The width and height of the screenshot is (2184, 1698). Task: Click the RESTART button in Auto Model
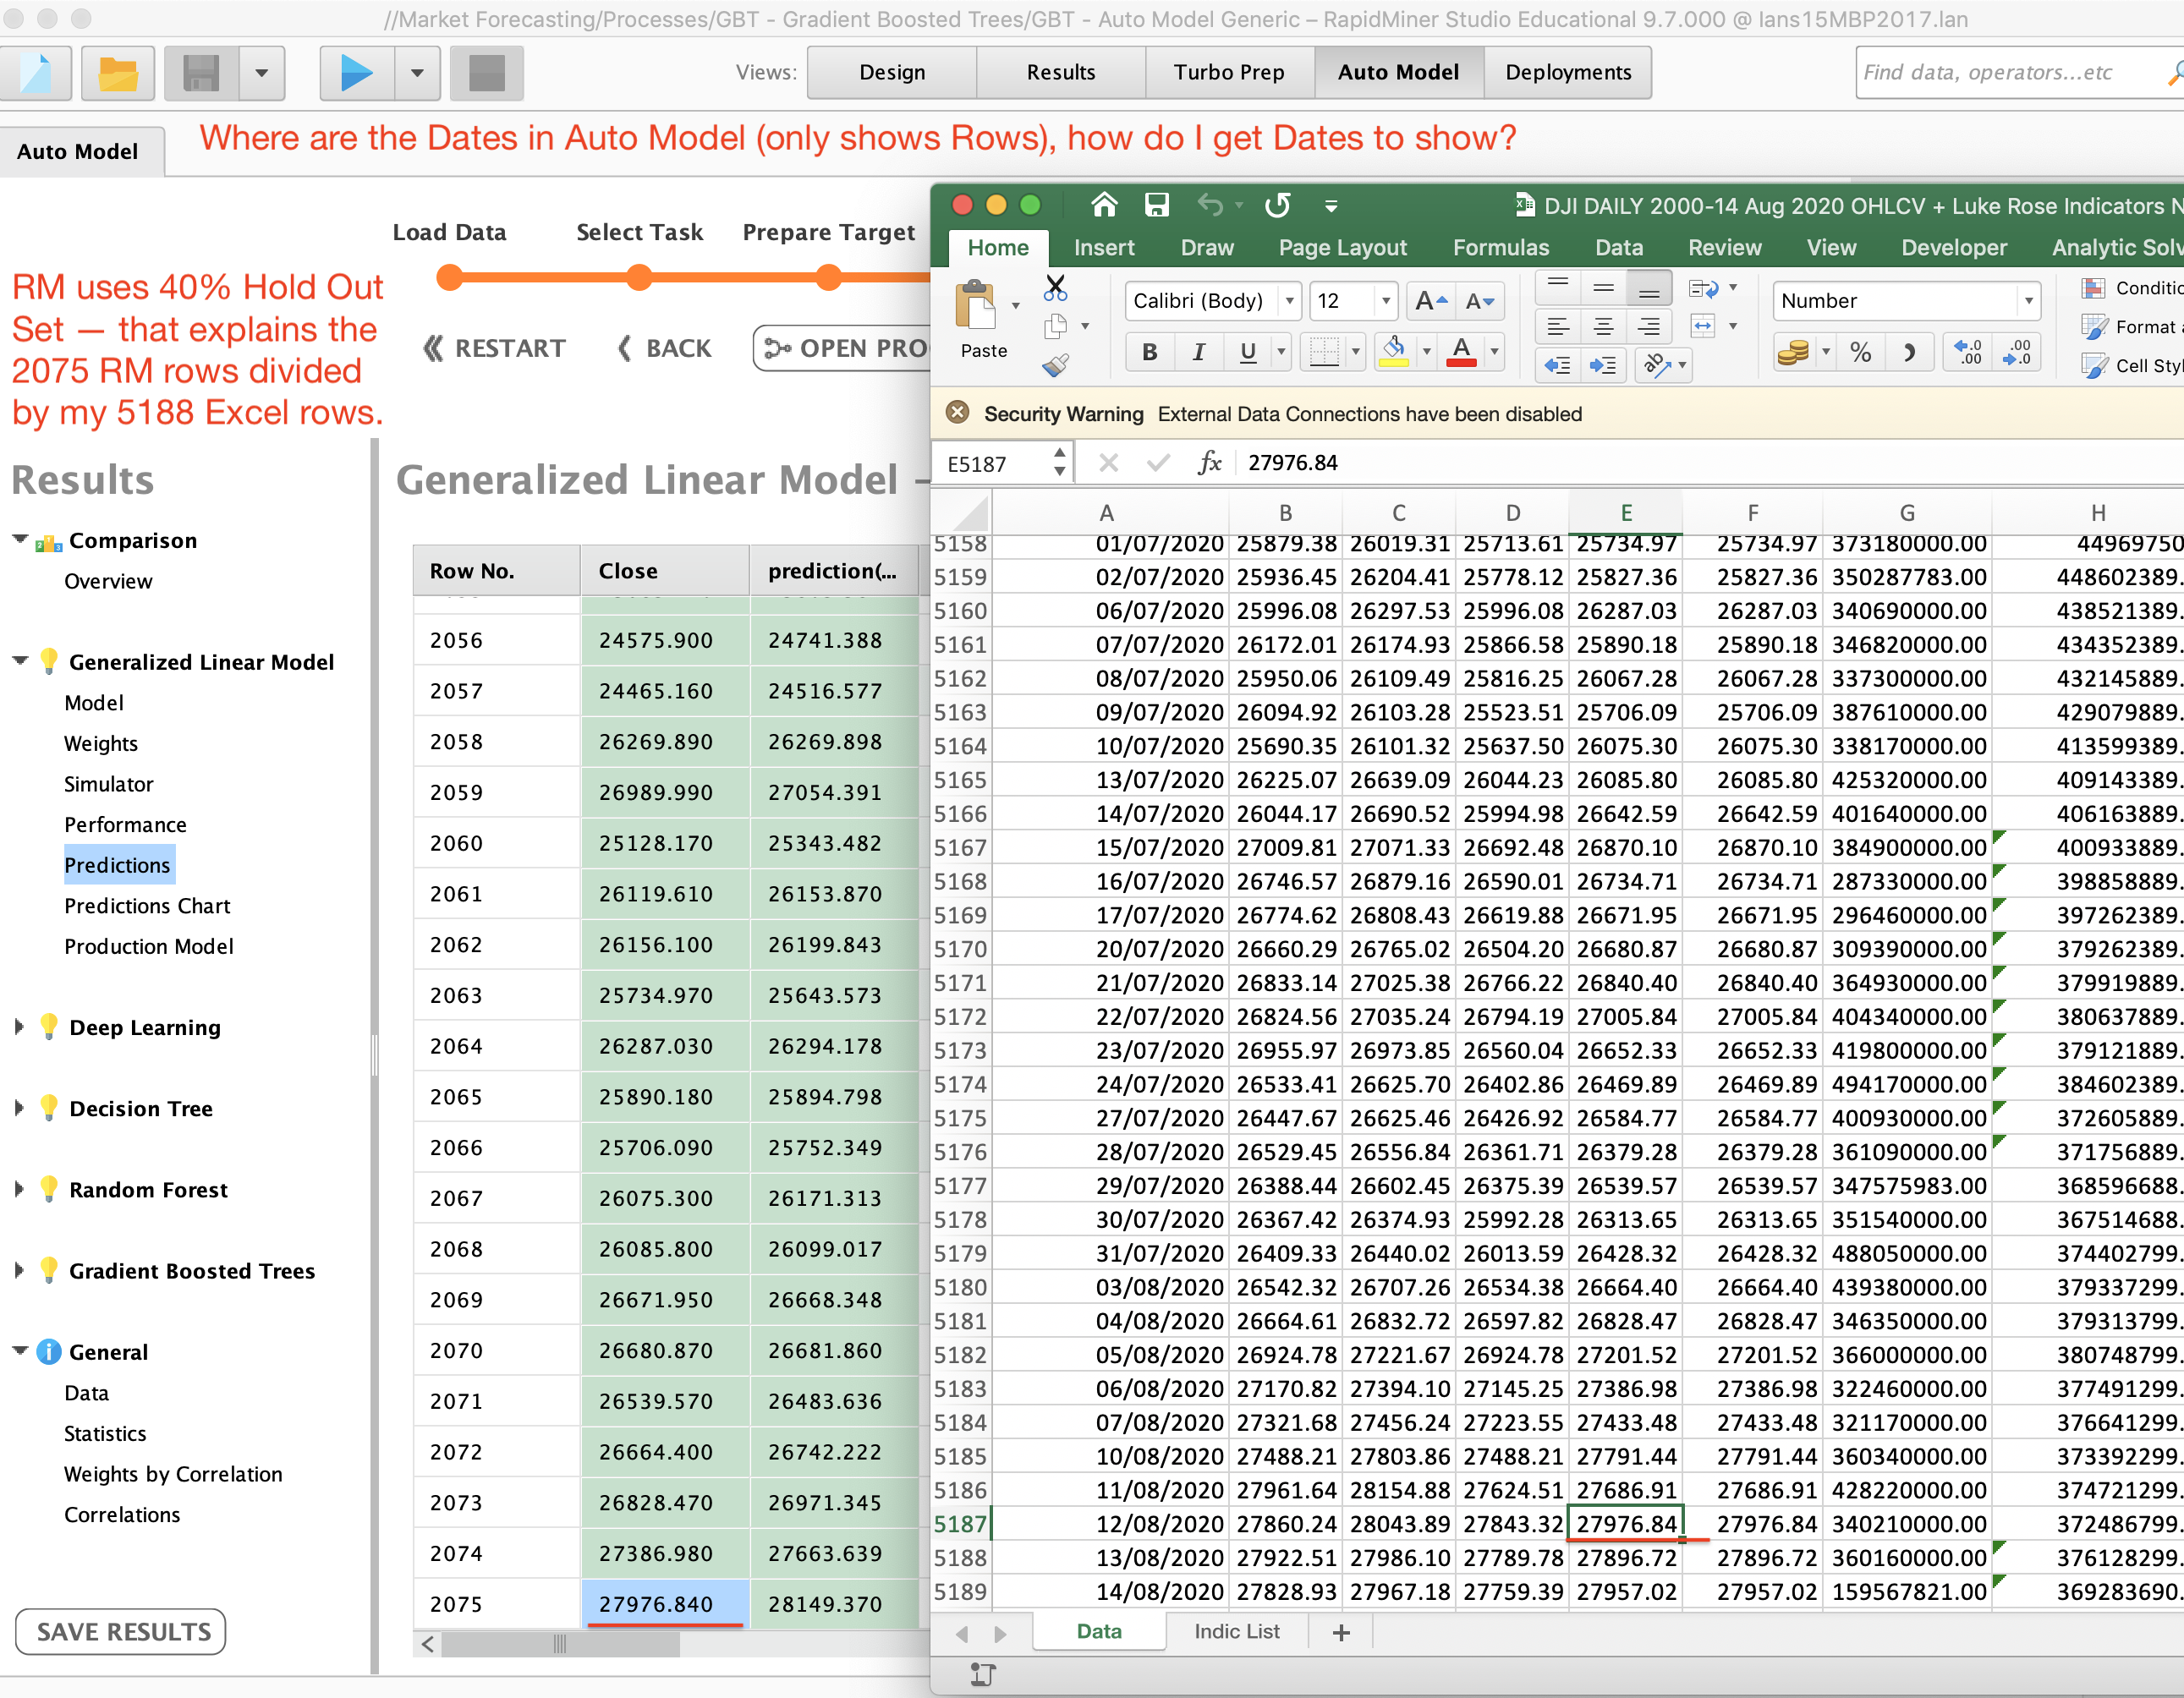(x=495, y=348)
